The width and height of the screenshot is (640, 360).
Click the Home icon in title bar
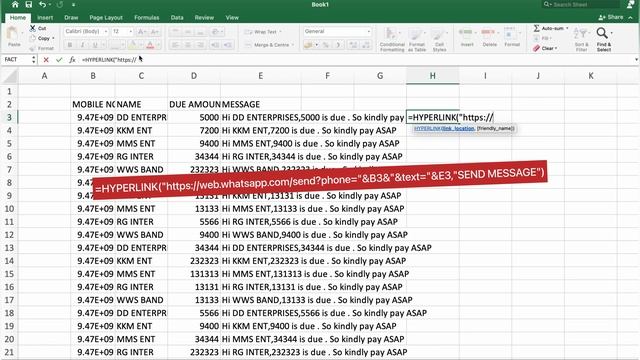pyautogui.click(x=15, y=4)
